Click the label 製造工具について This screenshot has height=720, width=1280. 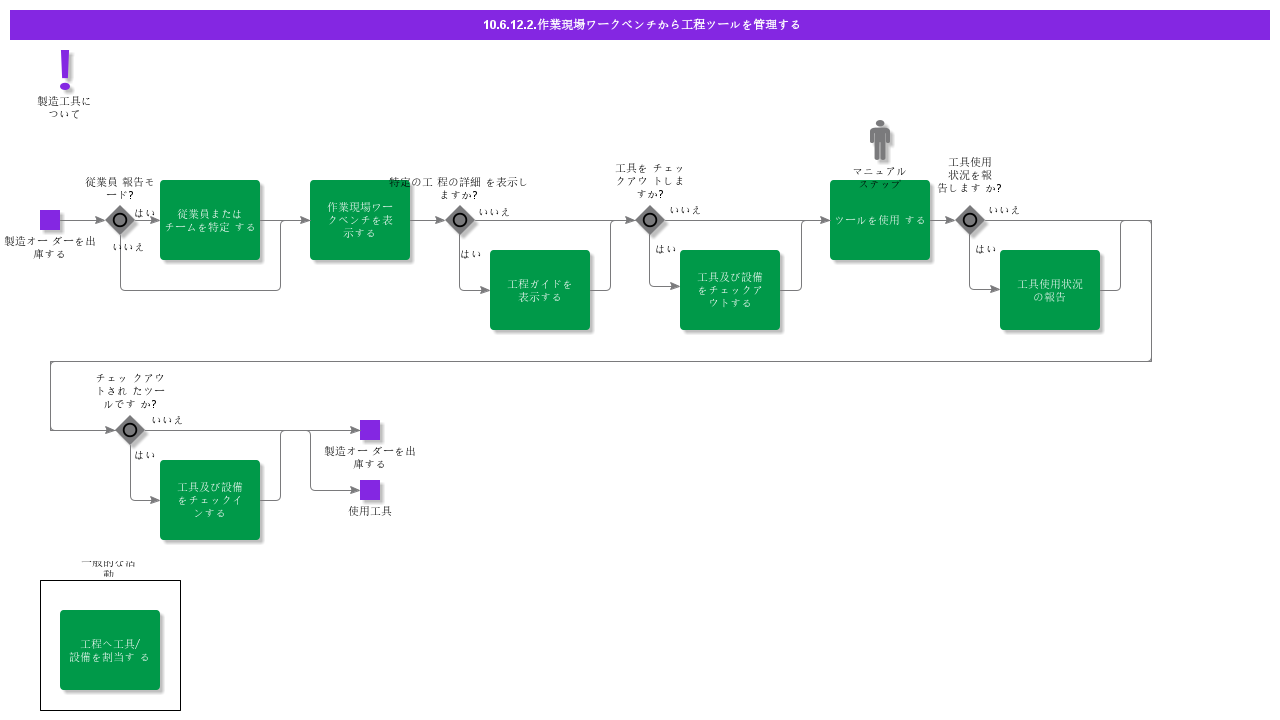pos(64,107)
